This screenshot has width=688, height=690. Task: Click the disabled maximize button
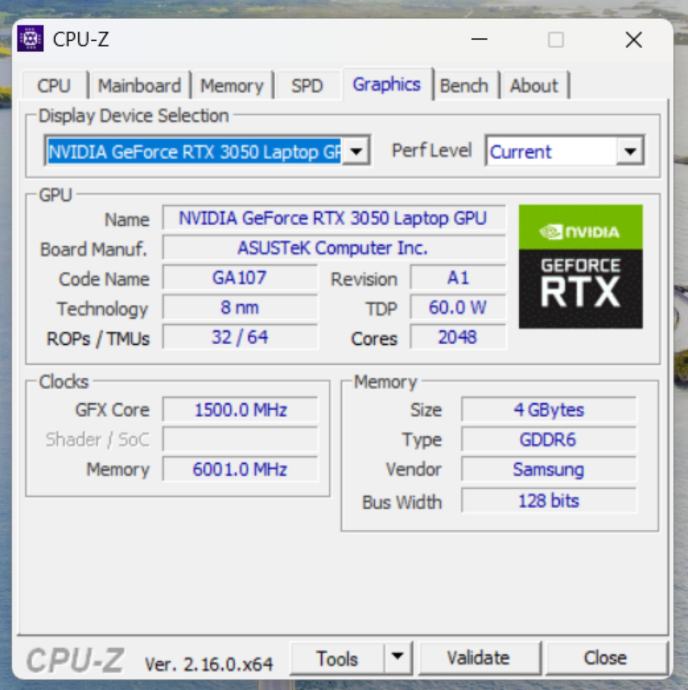coord(556,40)
